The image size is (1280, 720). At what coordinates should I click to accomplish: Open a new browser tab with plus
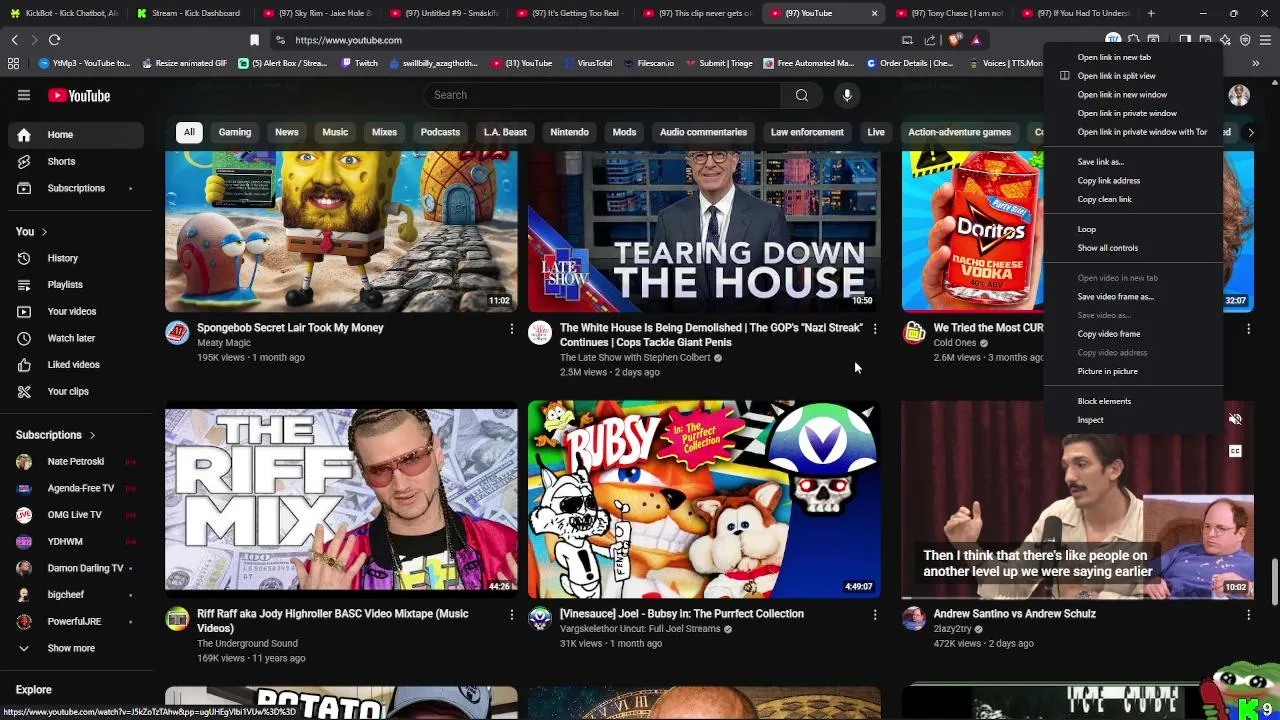click(1151, 13)
